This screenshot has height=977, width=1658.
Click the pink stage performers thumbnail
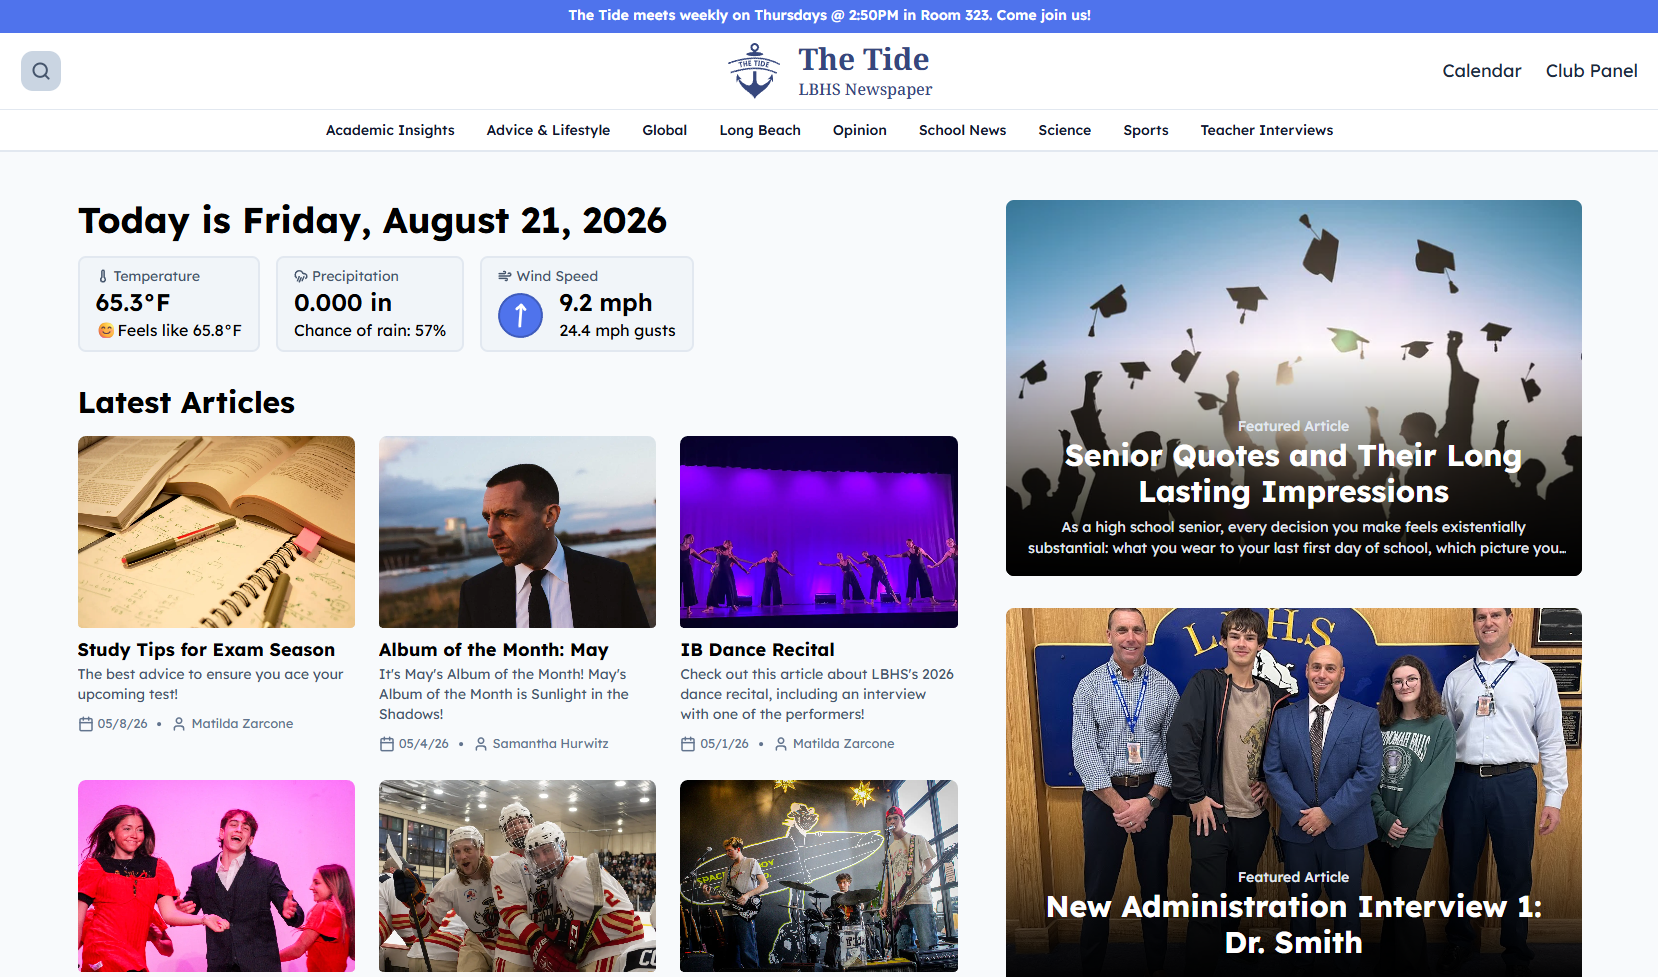tap(217, 876)
